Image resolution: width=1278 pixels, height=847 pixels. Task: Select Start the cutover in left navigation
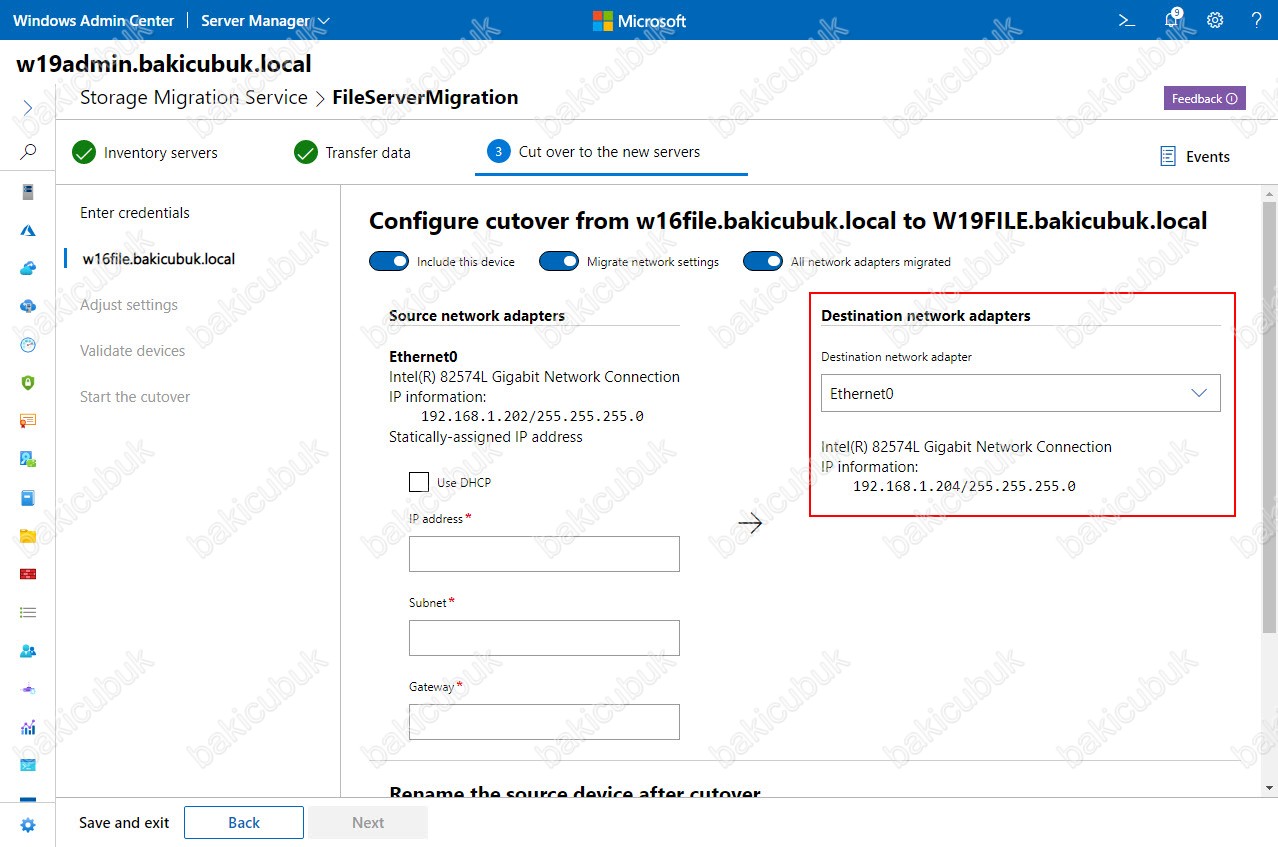pos(135,397)
